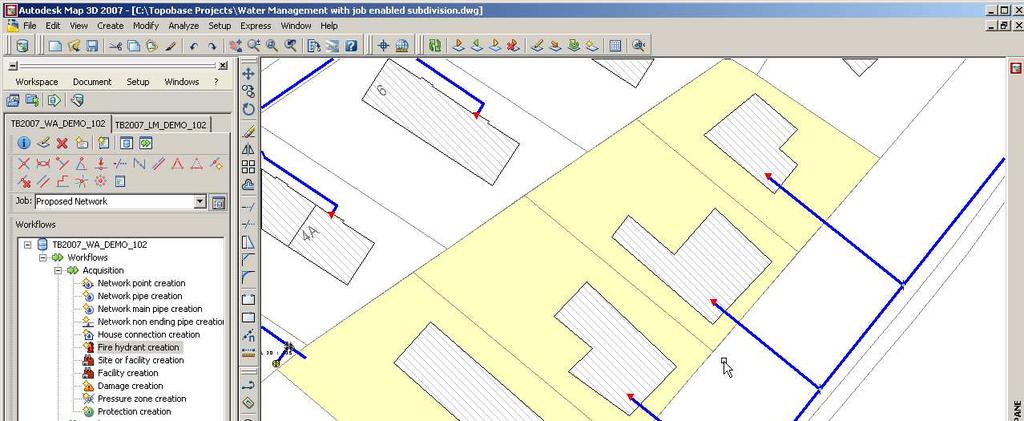Screen dimensions: 1024x421
Task: Collapse the Acquisition tree node
Action: 57,270
